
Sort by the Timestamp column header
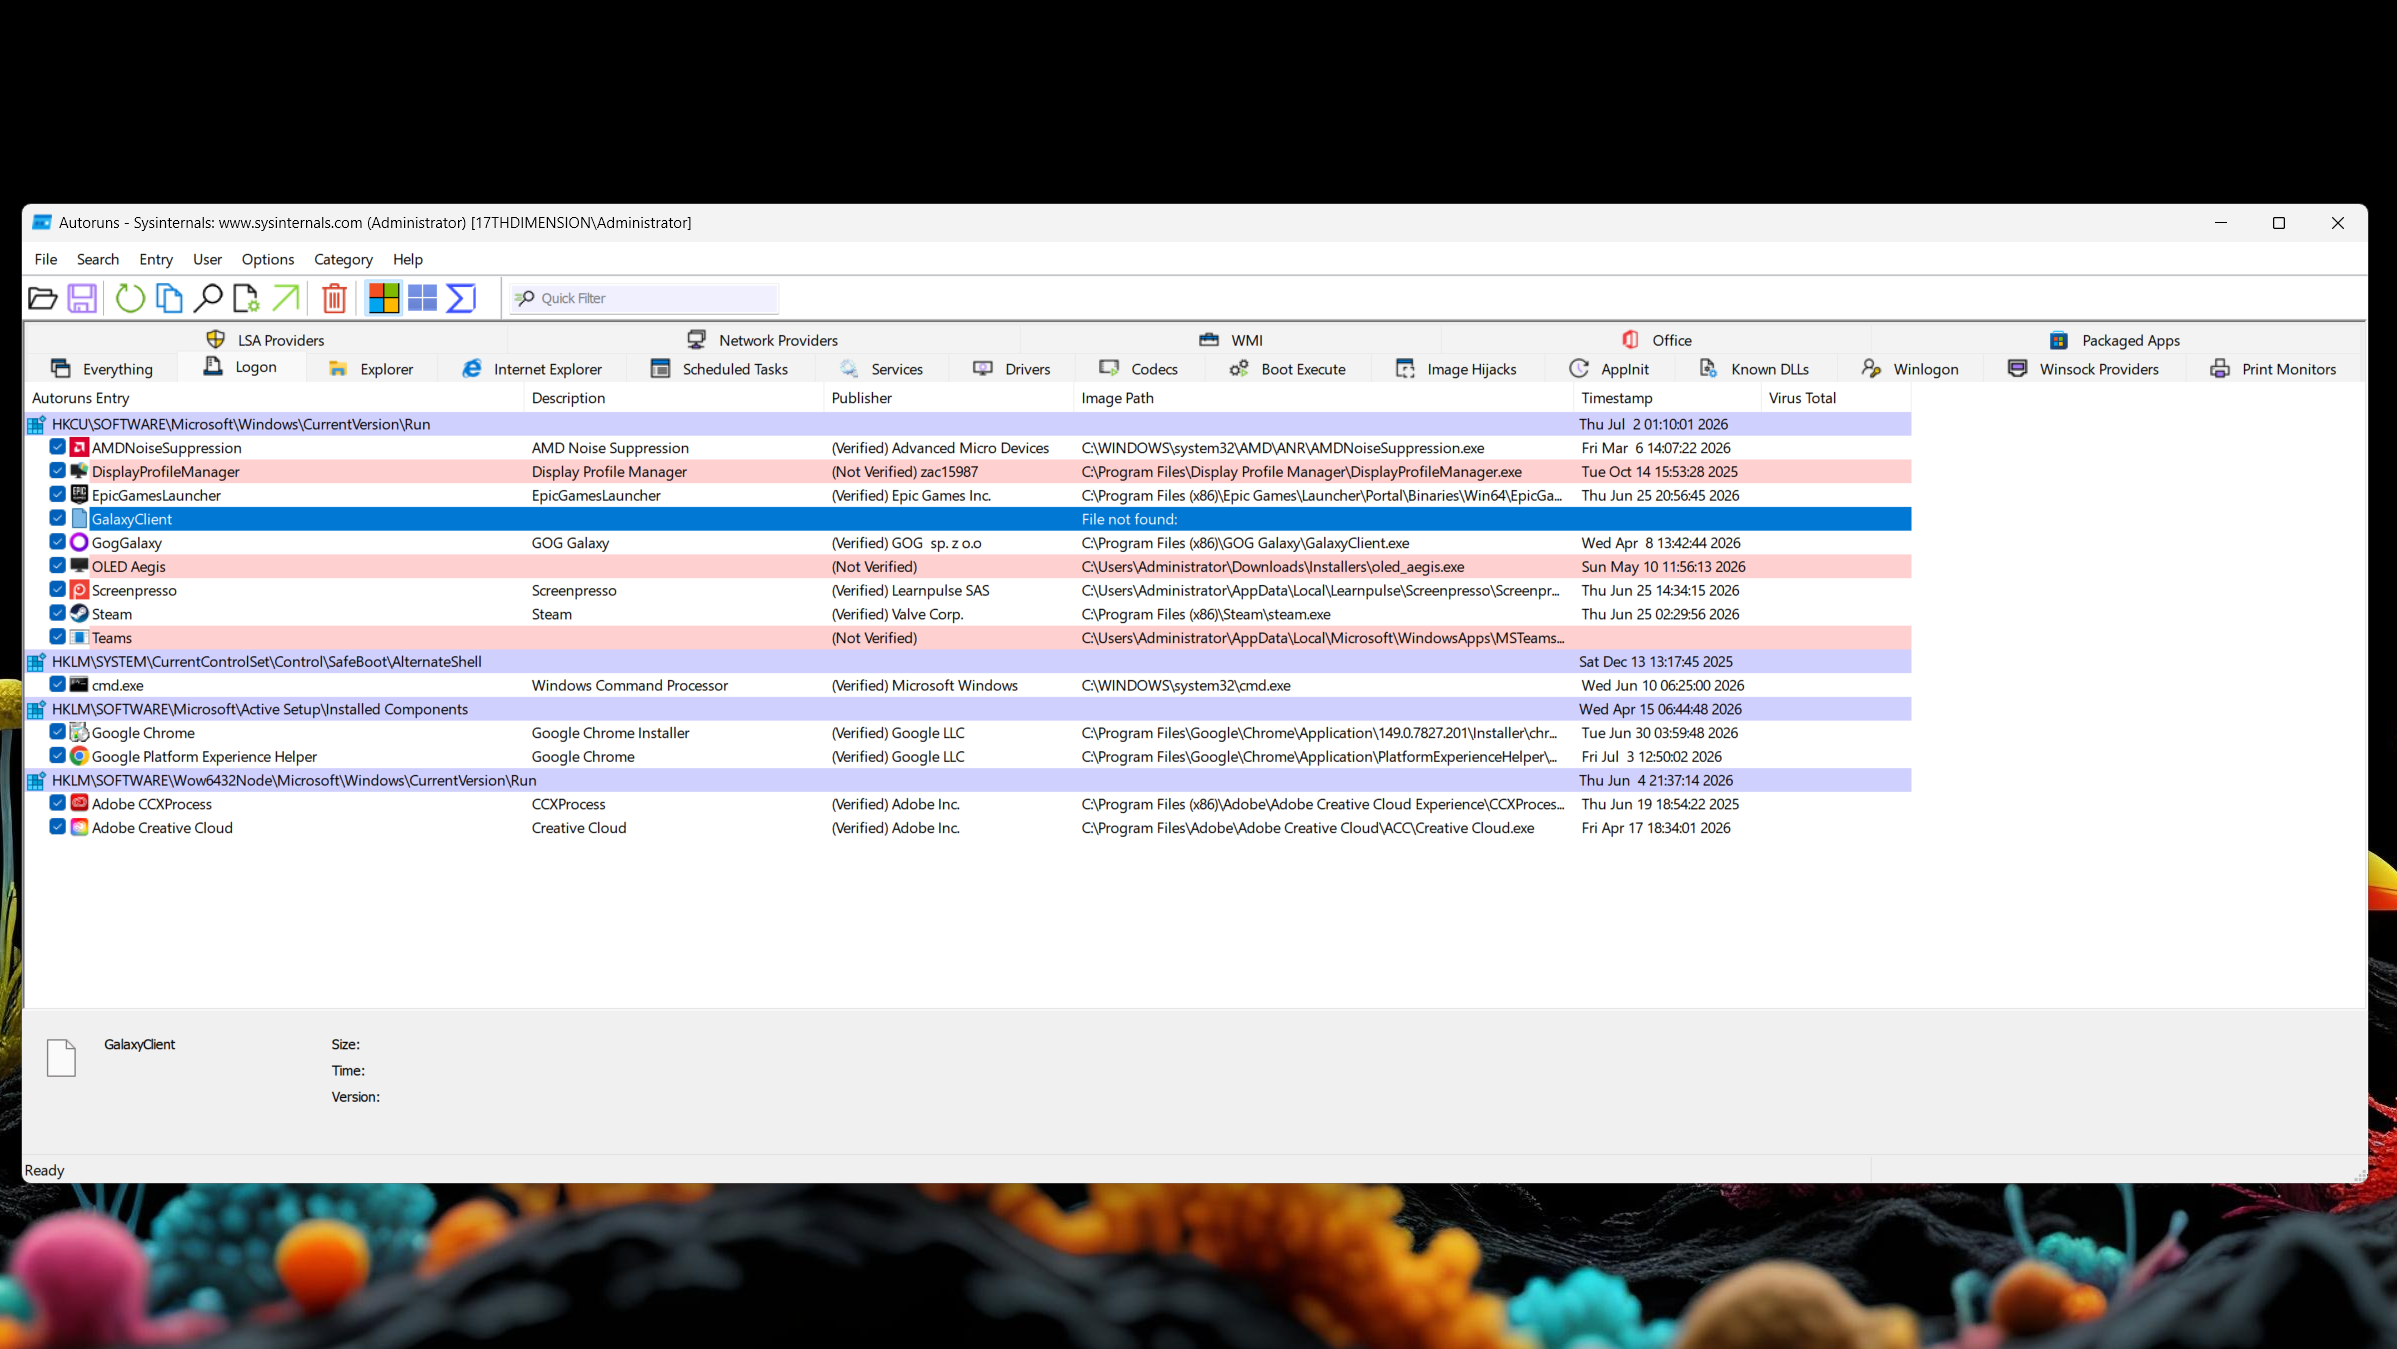click(1666, 398)
